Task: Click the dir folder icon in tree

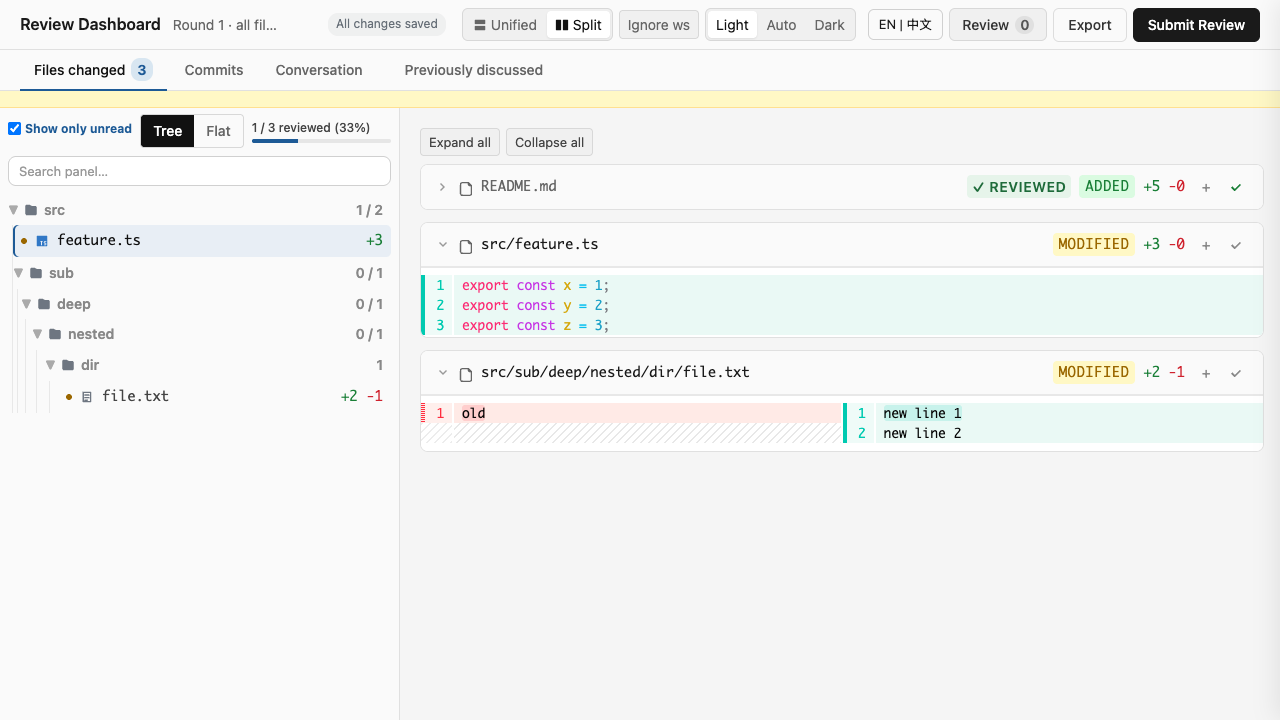Action: (x=68, y=365)
